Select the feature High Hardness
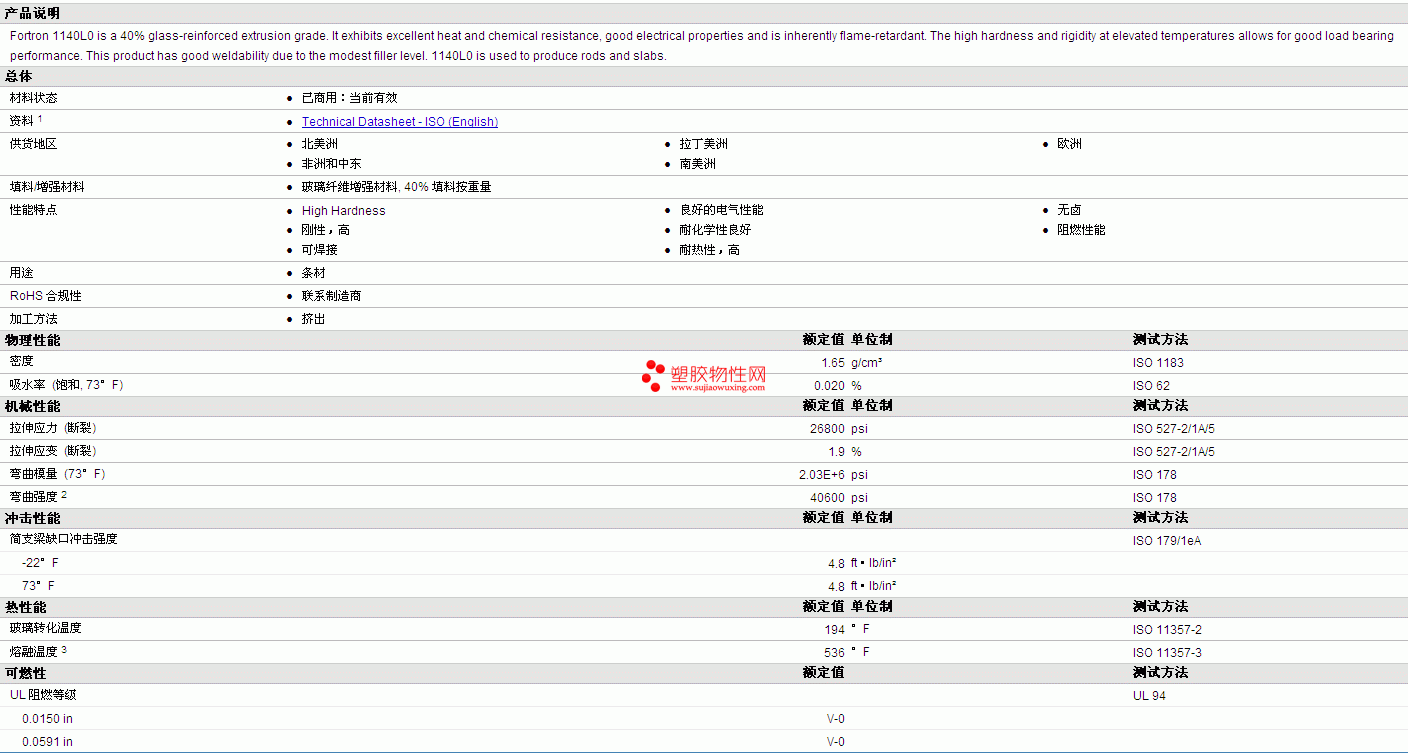This screenshot has height=753, width=1408. click(x=344, y=211)
